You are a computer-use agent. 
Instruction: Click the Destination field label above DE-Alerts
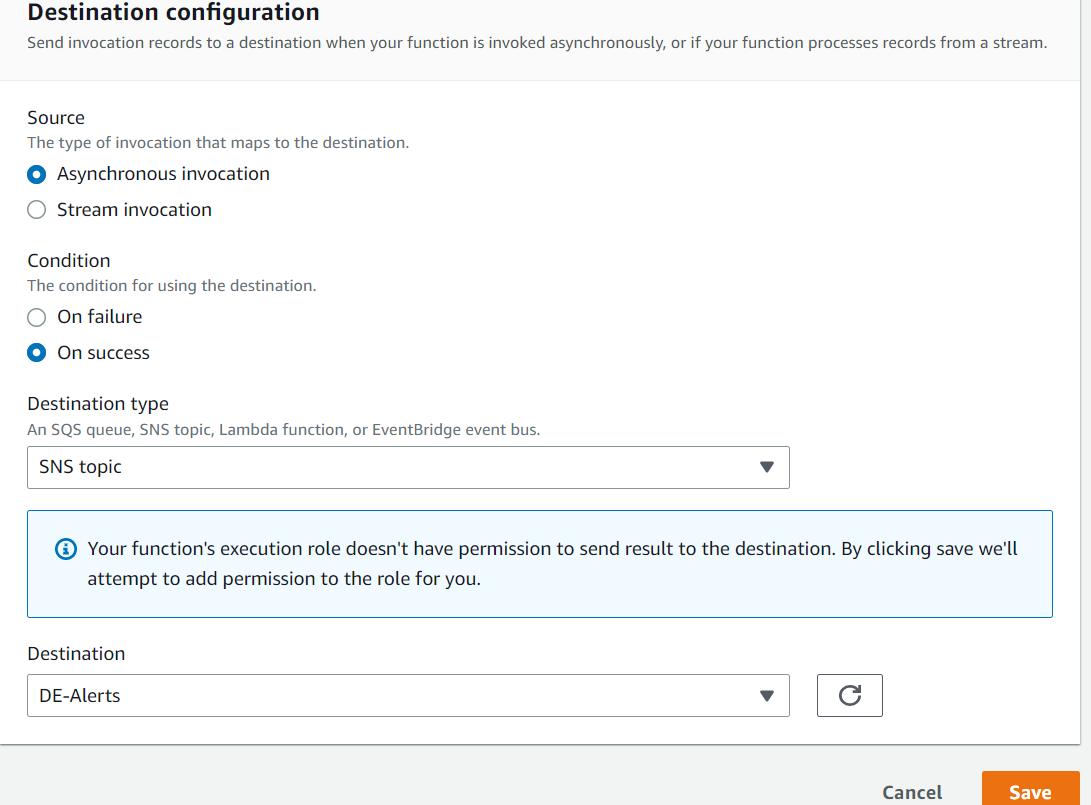76,654
